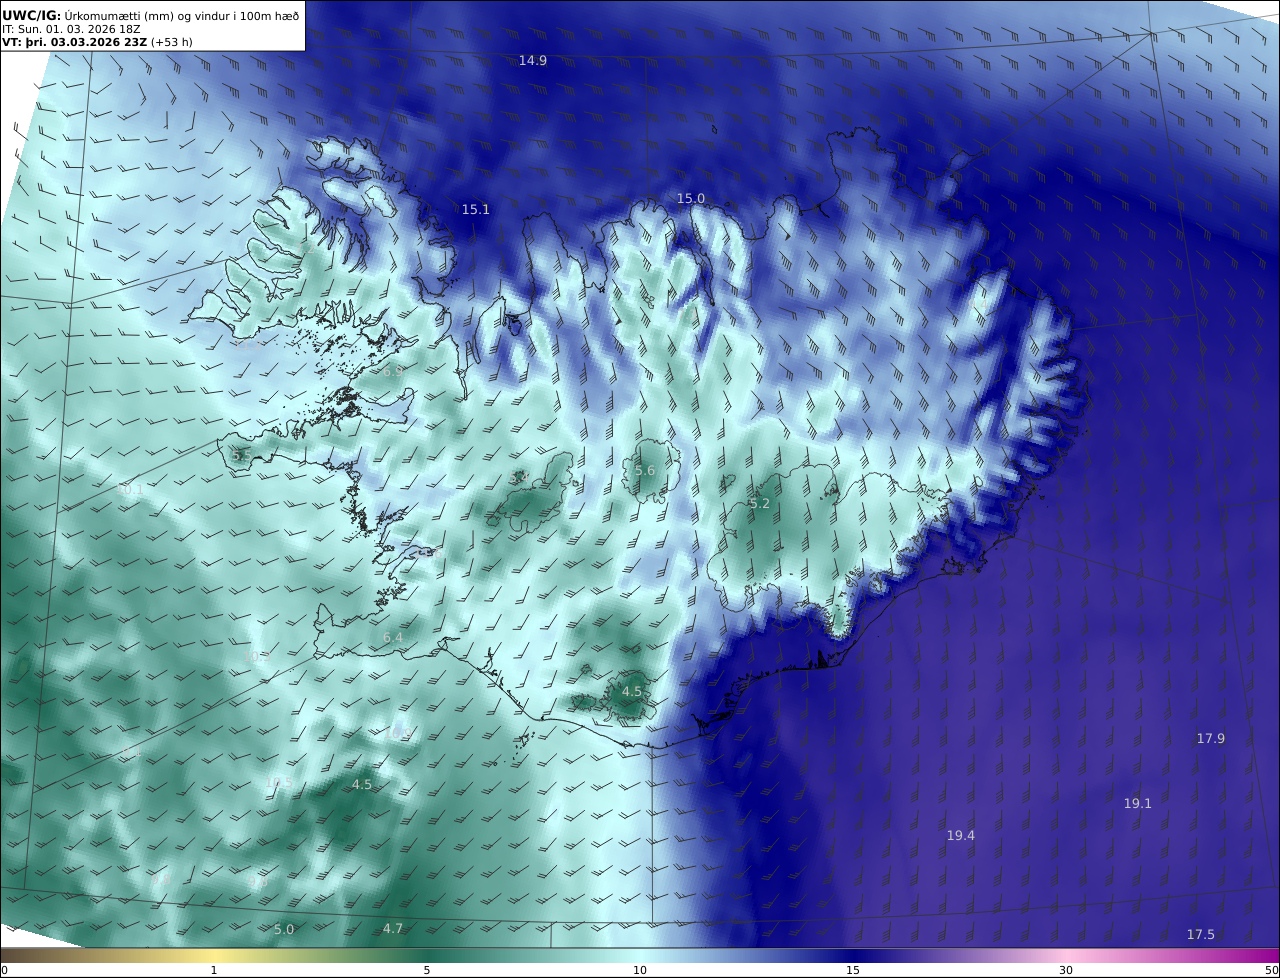This screenshot has height=978, width=1280.
Task: Click the 19.4 value label
Action: point(961,836)
